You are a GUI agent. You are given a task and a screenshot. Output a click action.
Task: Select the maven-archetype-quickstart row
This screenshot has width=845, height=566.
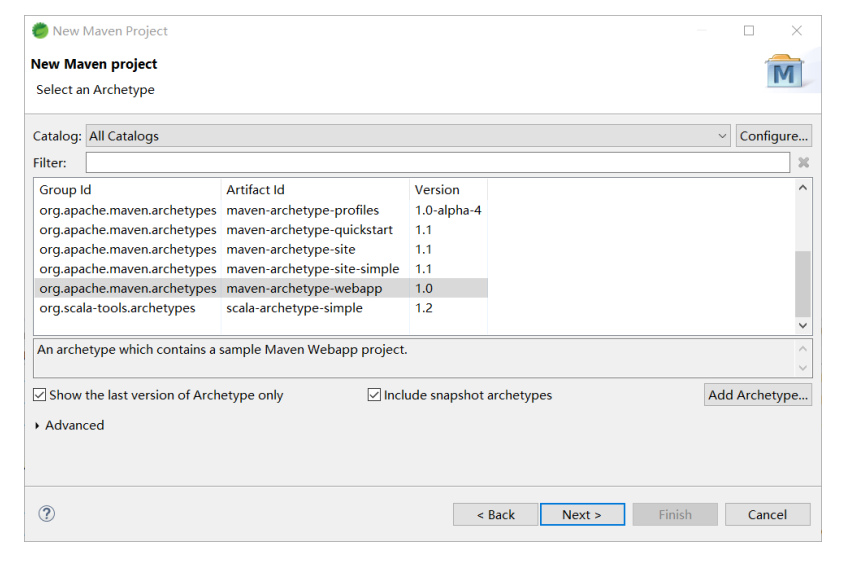pyautogui.click(x=261, y=230)
